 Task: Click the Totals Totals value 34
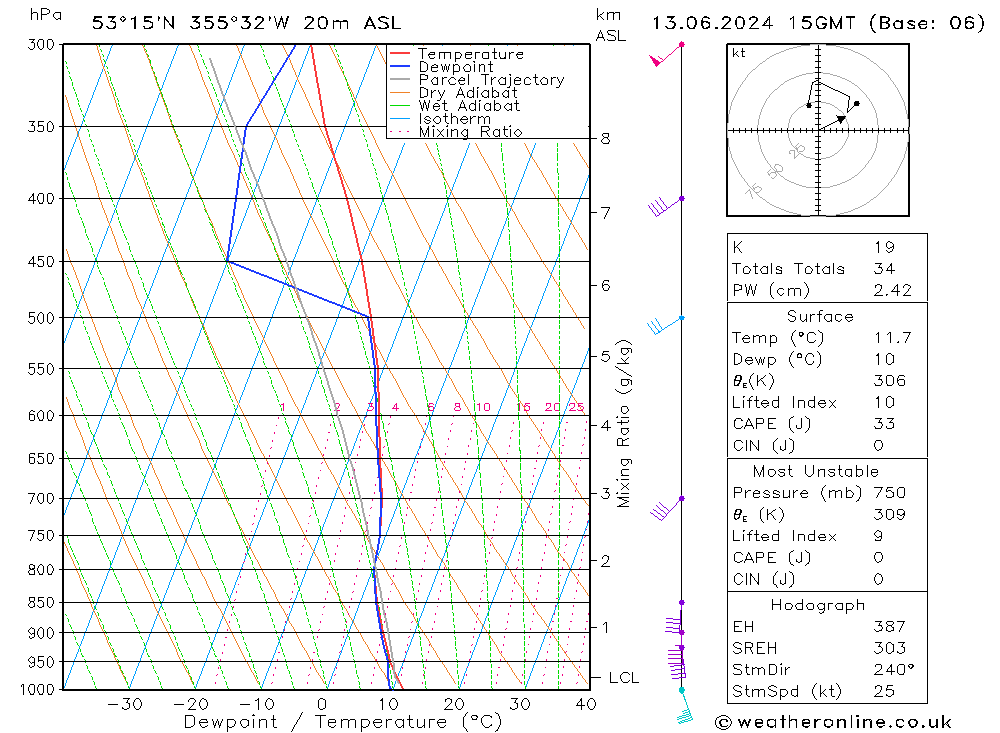(884, 269)
